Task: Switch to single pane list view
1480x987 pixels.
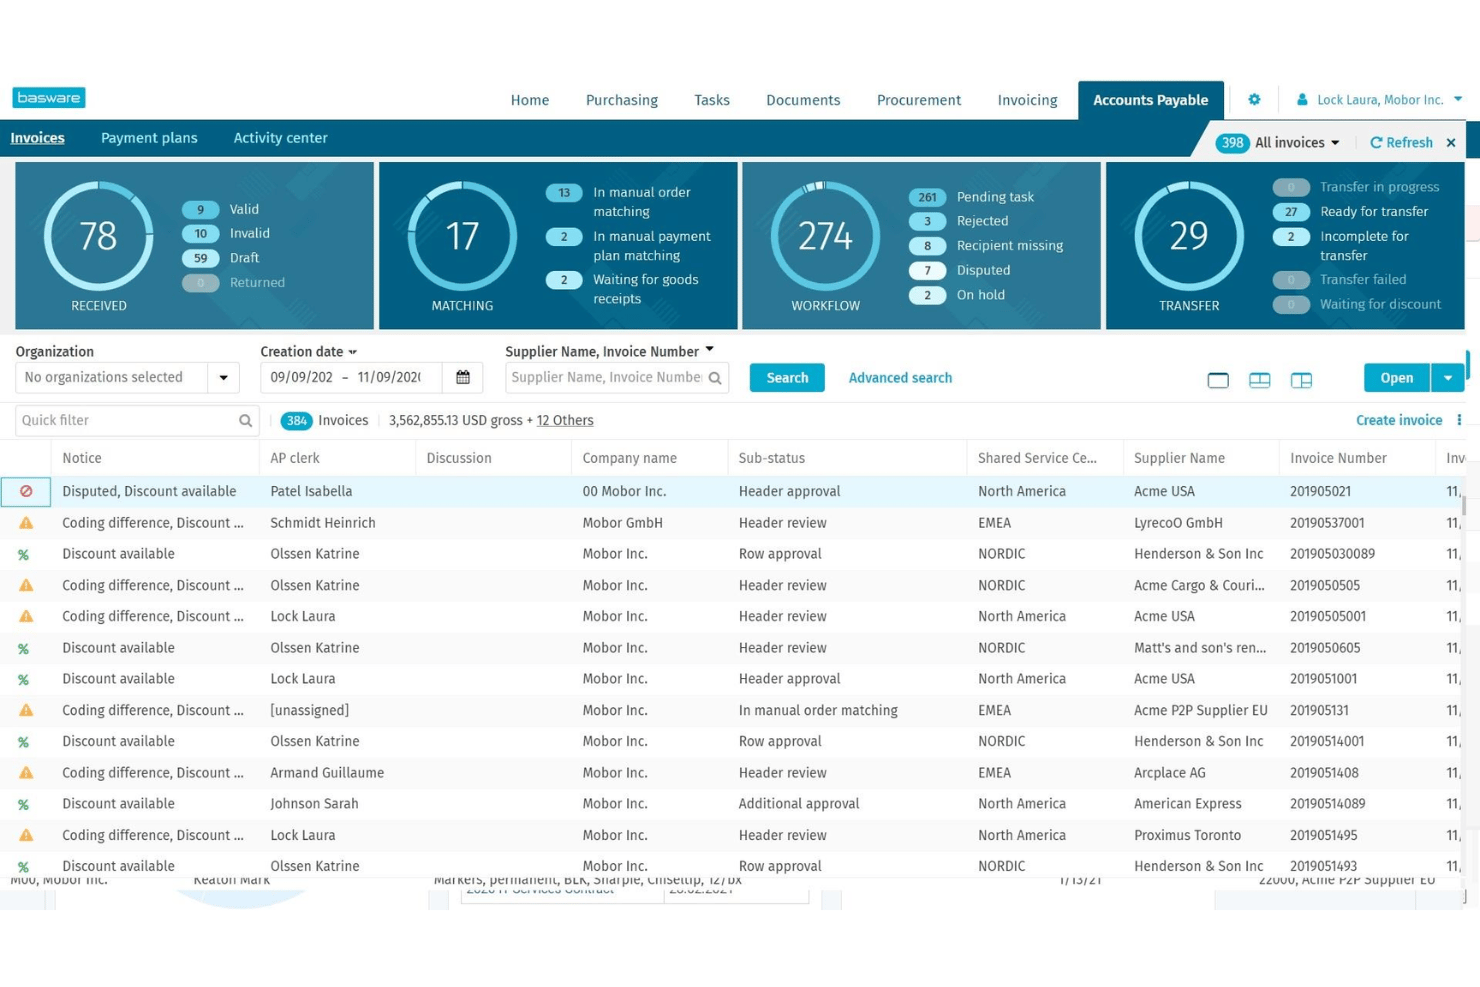Action: [x=1218, y=380]
